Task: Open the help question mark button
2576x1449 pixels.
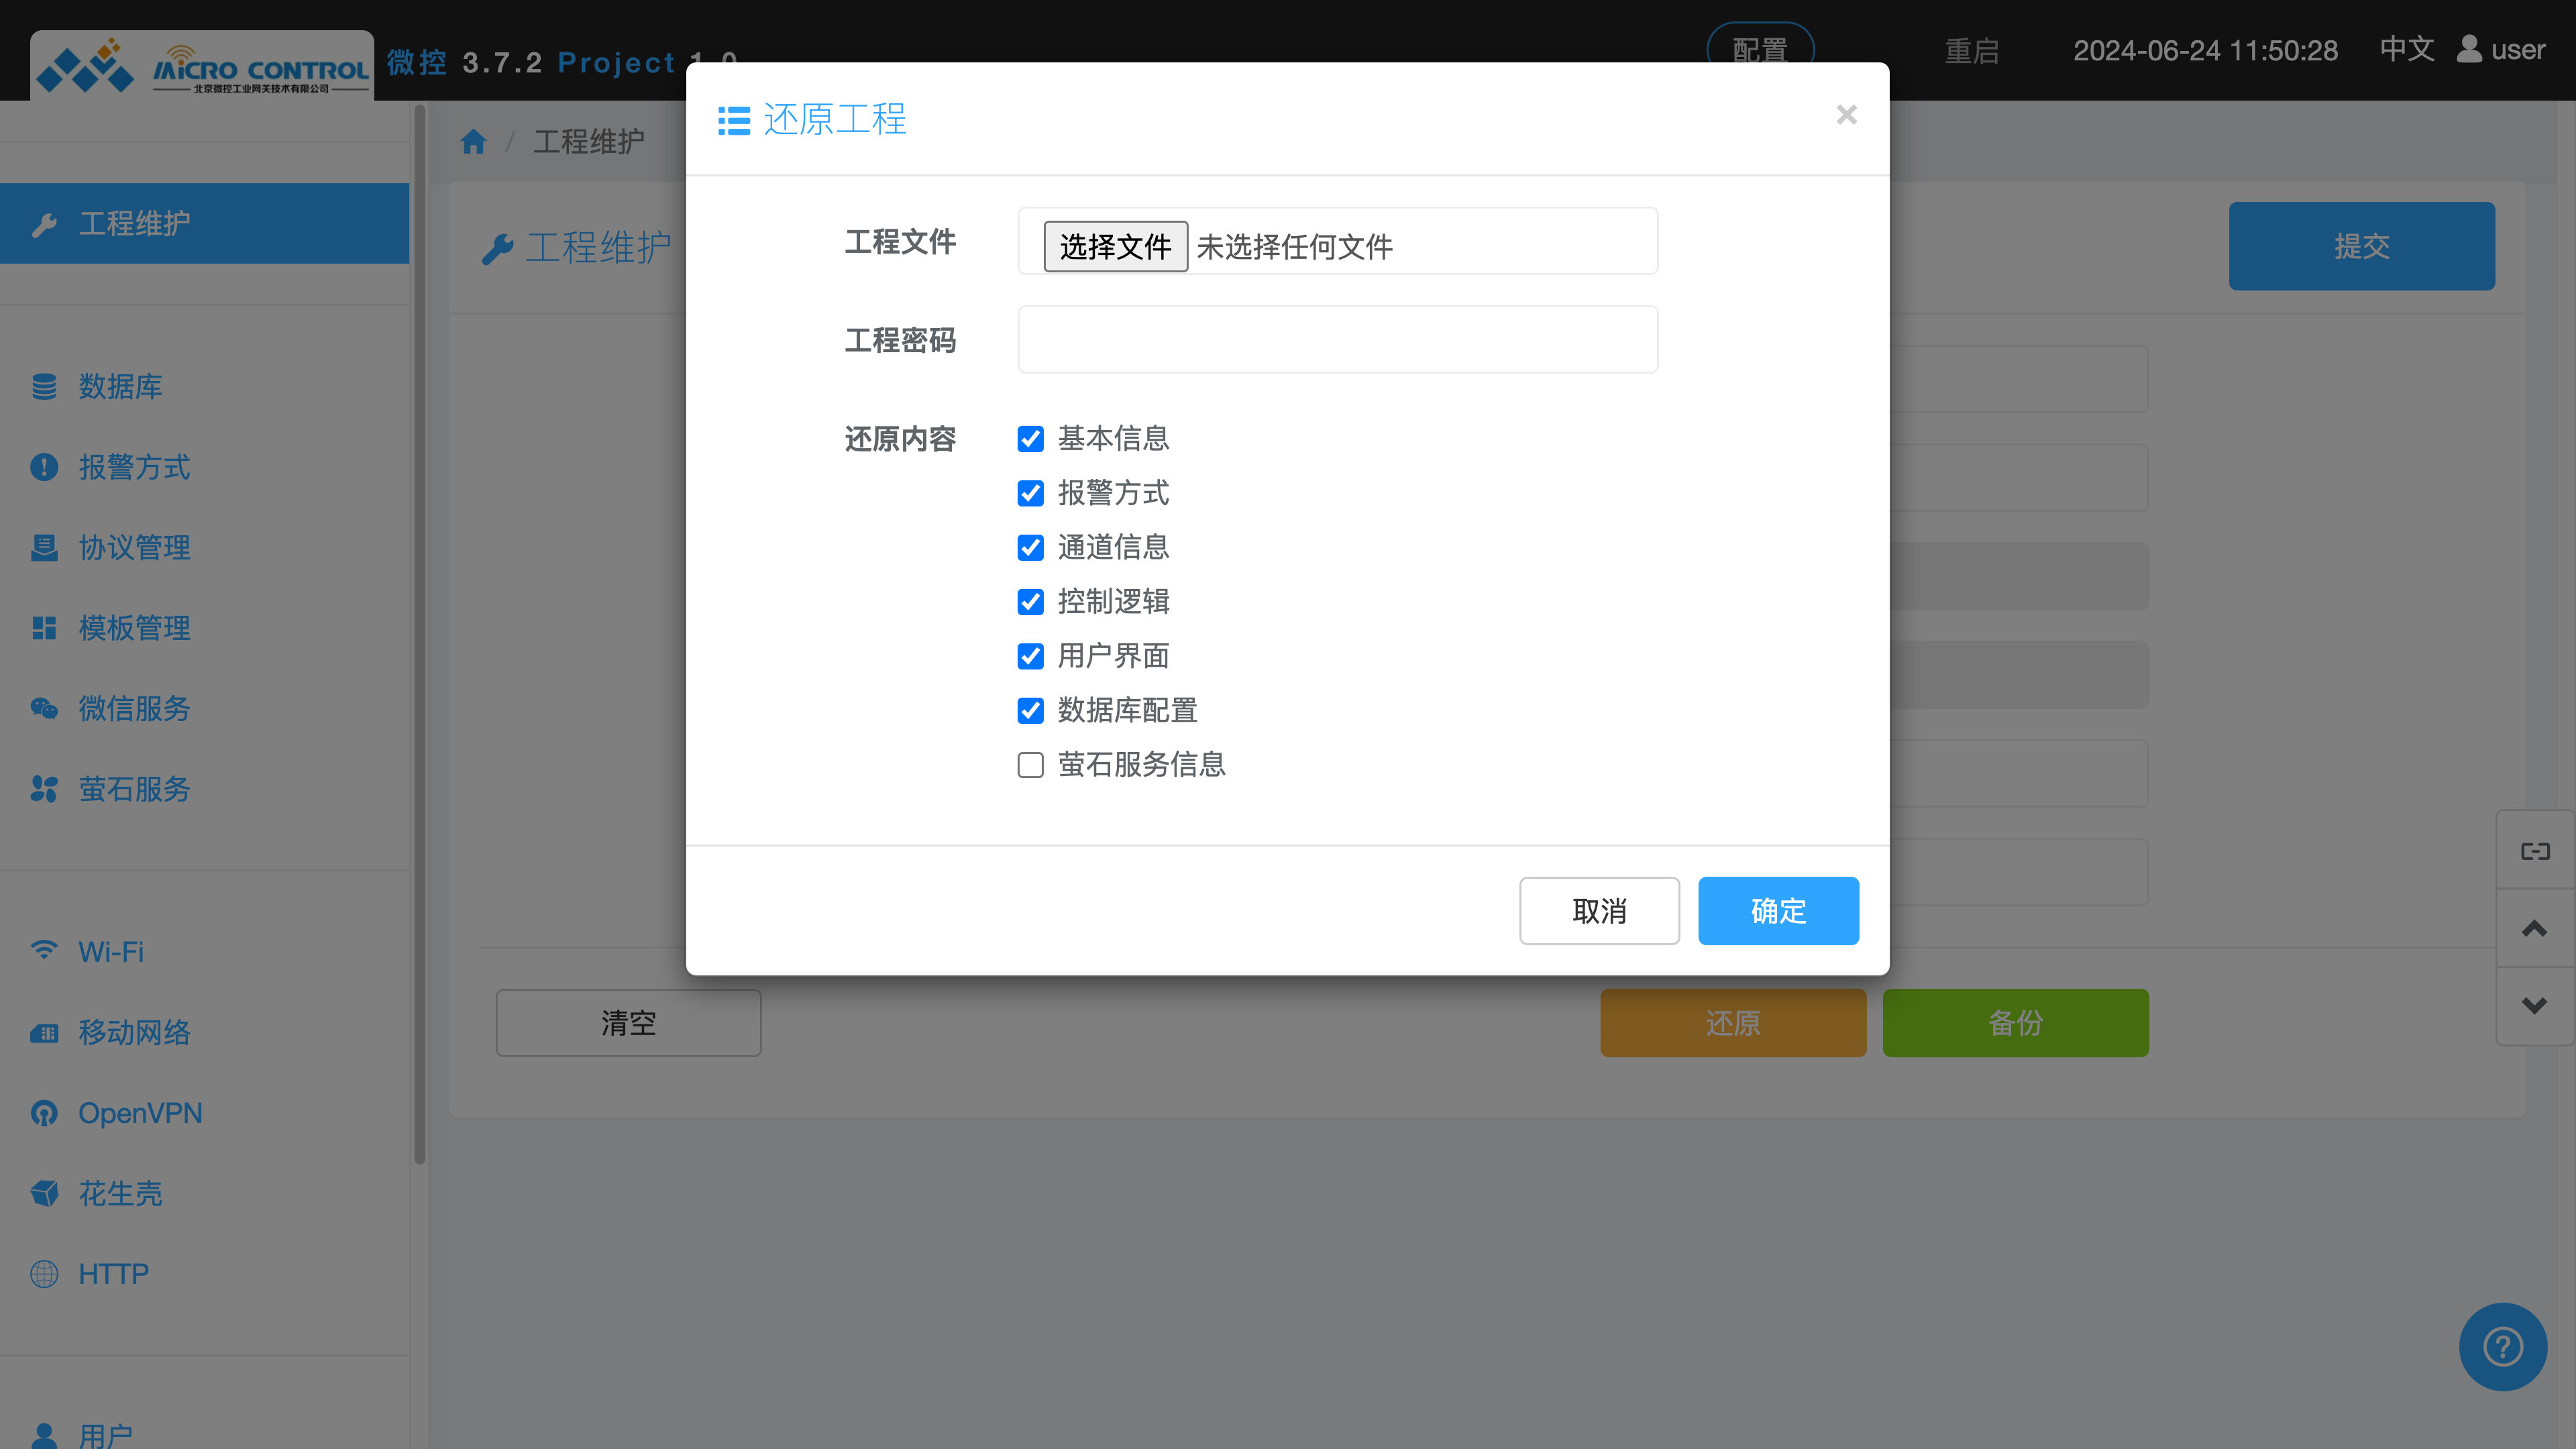Action: pyautogui.click(x=2502, y=1346)
